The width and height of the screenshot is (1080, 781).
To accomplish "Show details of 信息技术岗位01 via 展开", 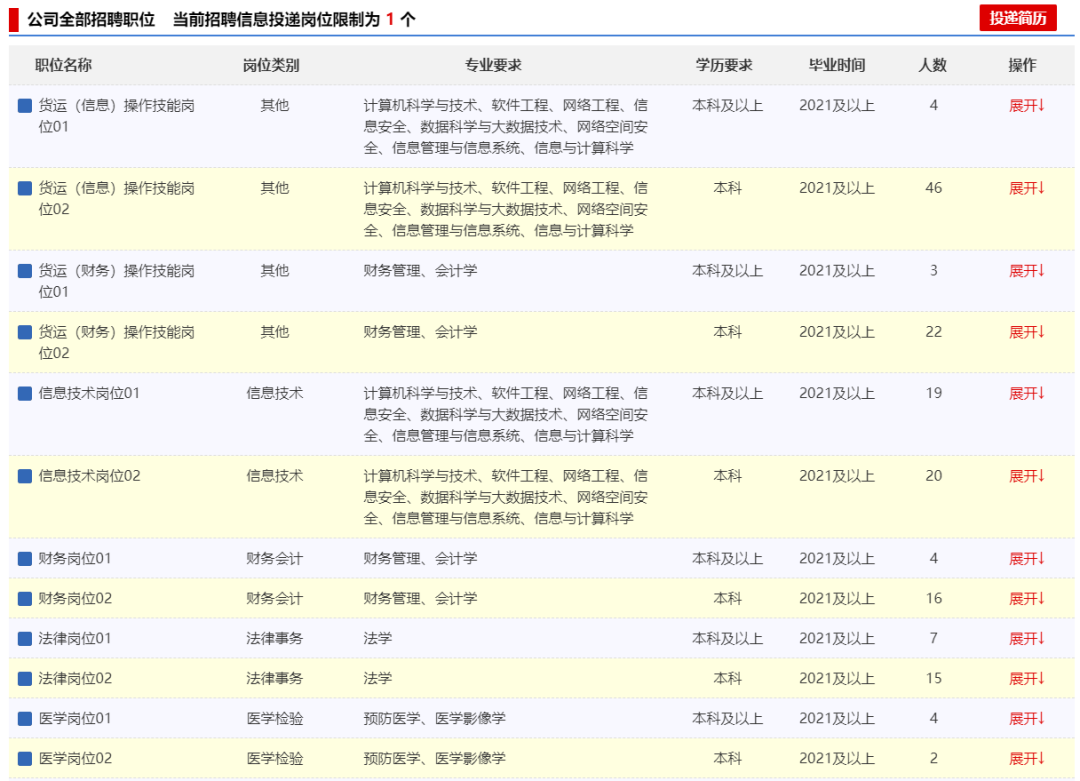I will pyautogui.click(x=1026, y=393).
